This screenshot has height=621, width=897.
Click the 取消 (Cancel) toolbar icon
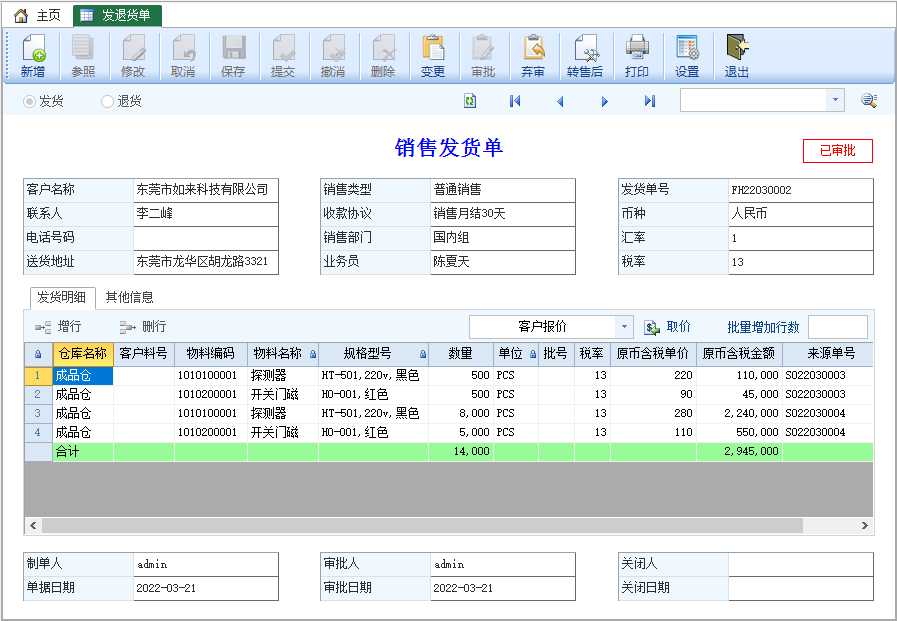[x=183, y=55]
